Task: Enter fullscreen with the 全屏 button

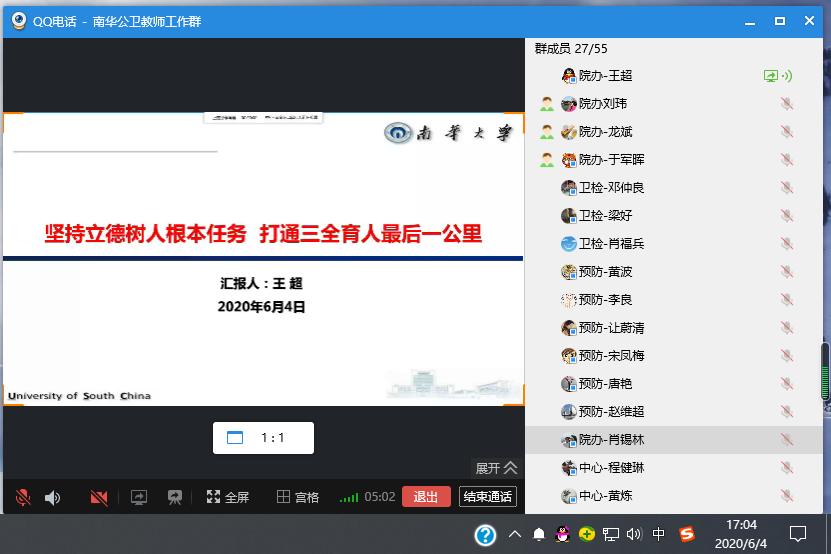Action: [x=227, y=497]
